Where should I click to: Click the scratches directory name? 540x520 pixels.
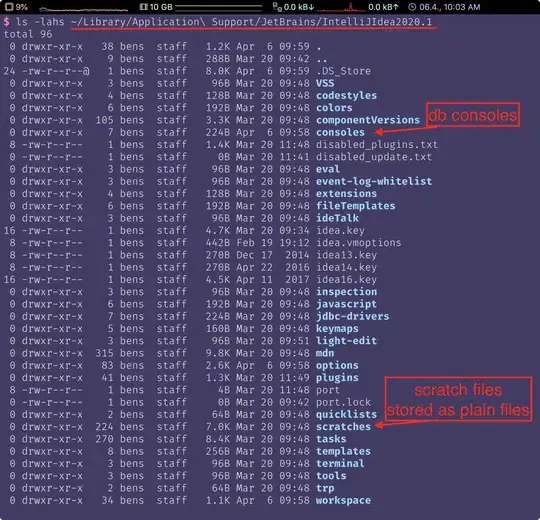343,427
